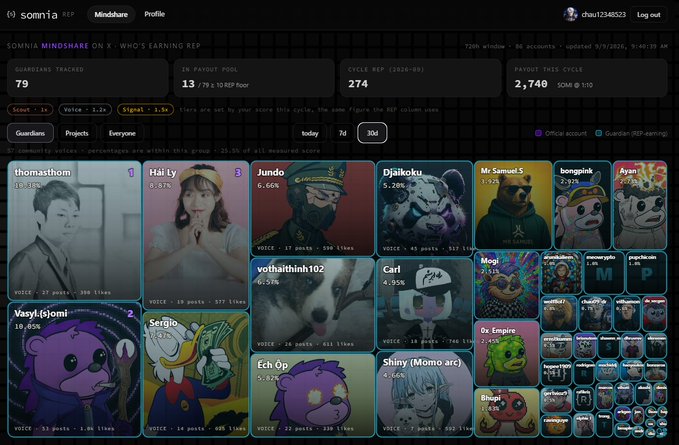Open the Profile tab

tap(155, 14)
